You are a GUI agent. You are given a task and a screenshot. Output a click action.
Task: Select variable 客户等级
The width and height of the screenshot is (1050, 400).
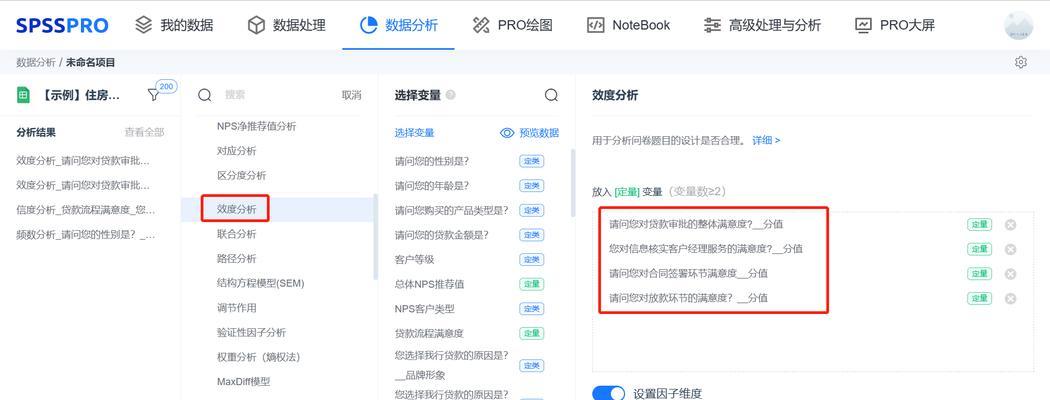click(415, 259)
